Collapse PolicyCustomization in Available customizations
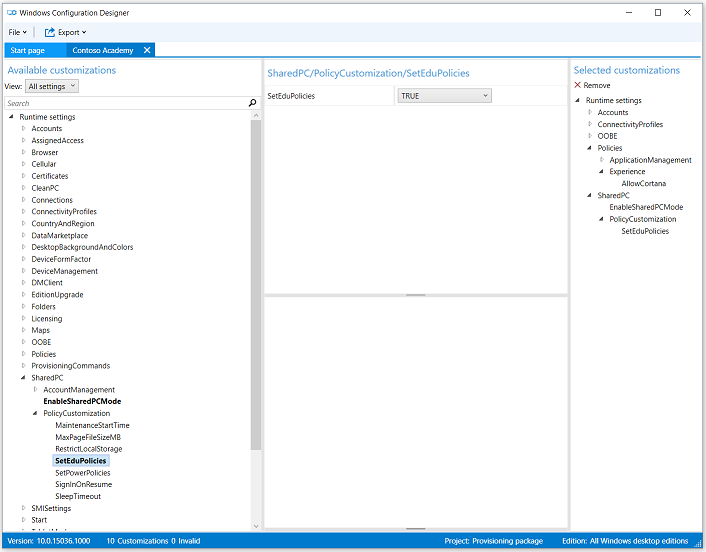Viewport: 706px width, 552px height. click(x=35, y=413)
